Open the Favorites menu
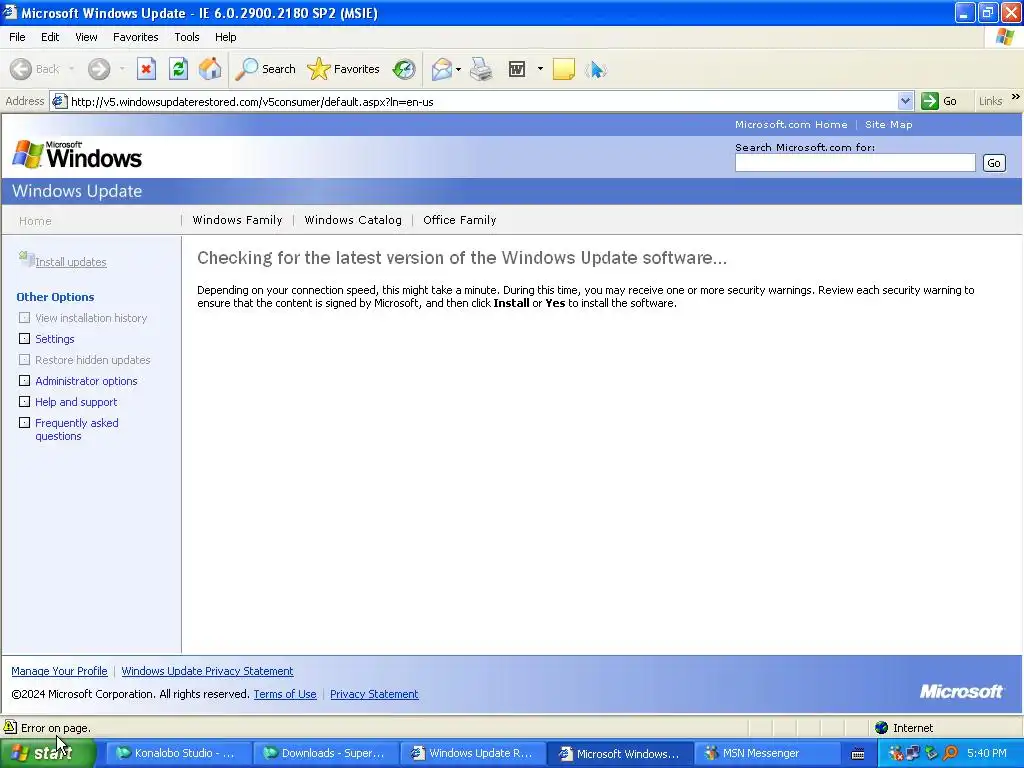The image size is (1024, 768). click(x=135, y=37)
